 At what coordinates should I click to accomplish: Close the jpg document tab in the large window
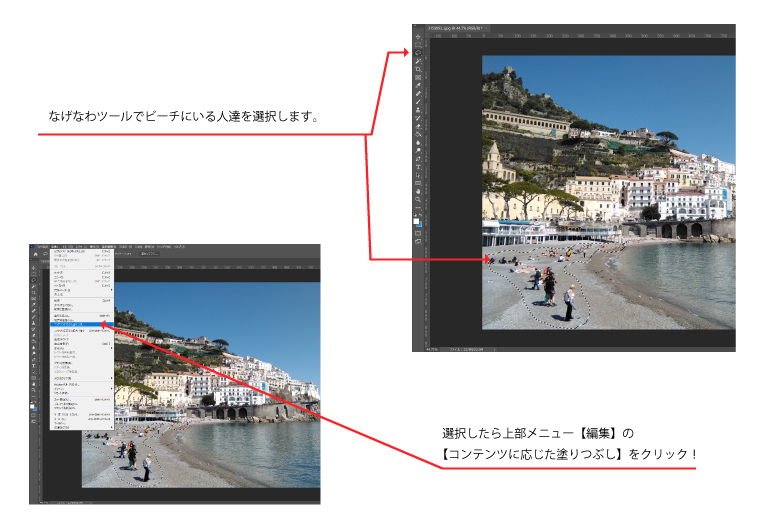point(486,28)
